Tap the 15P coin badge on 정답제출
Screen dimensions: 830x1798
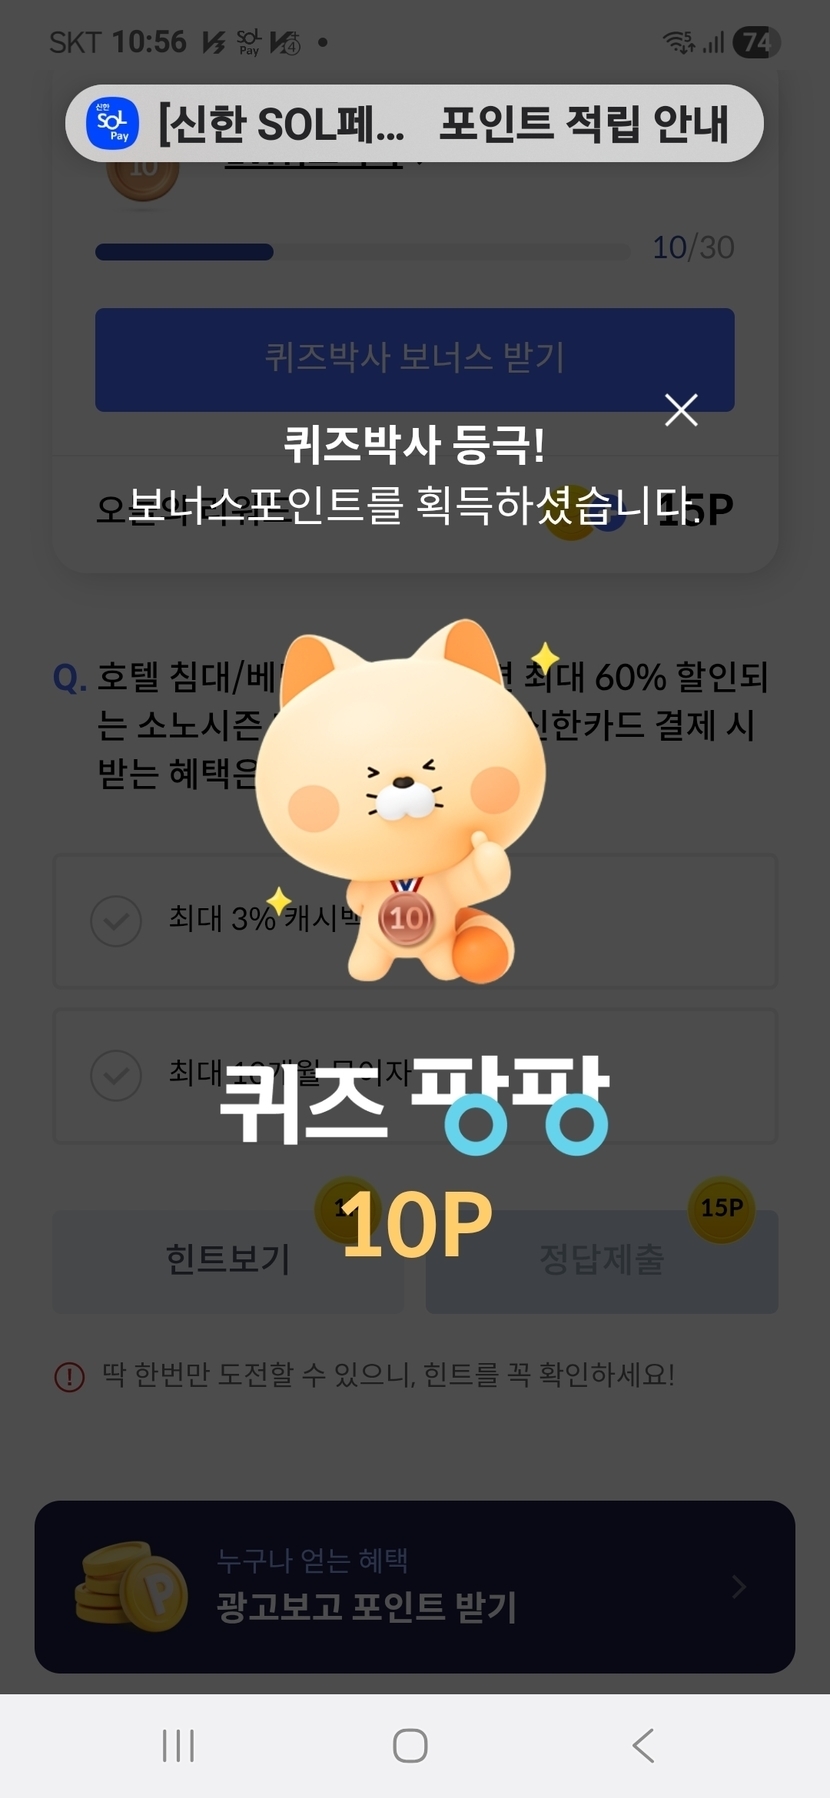pyautogui.click(x=721, y=1209)
